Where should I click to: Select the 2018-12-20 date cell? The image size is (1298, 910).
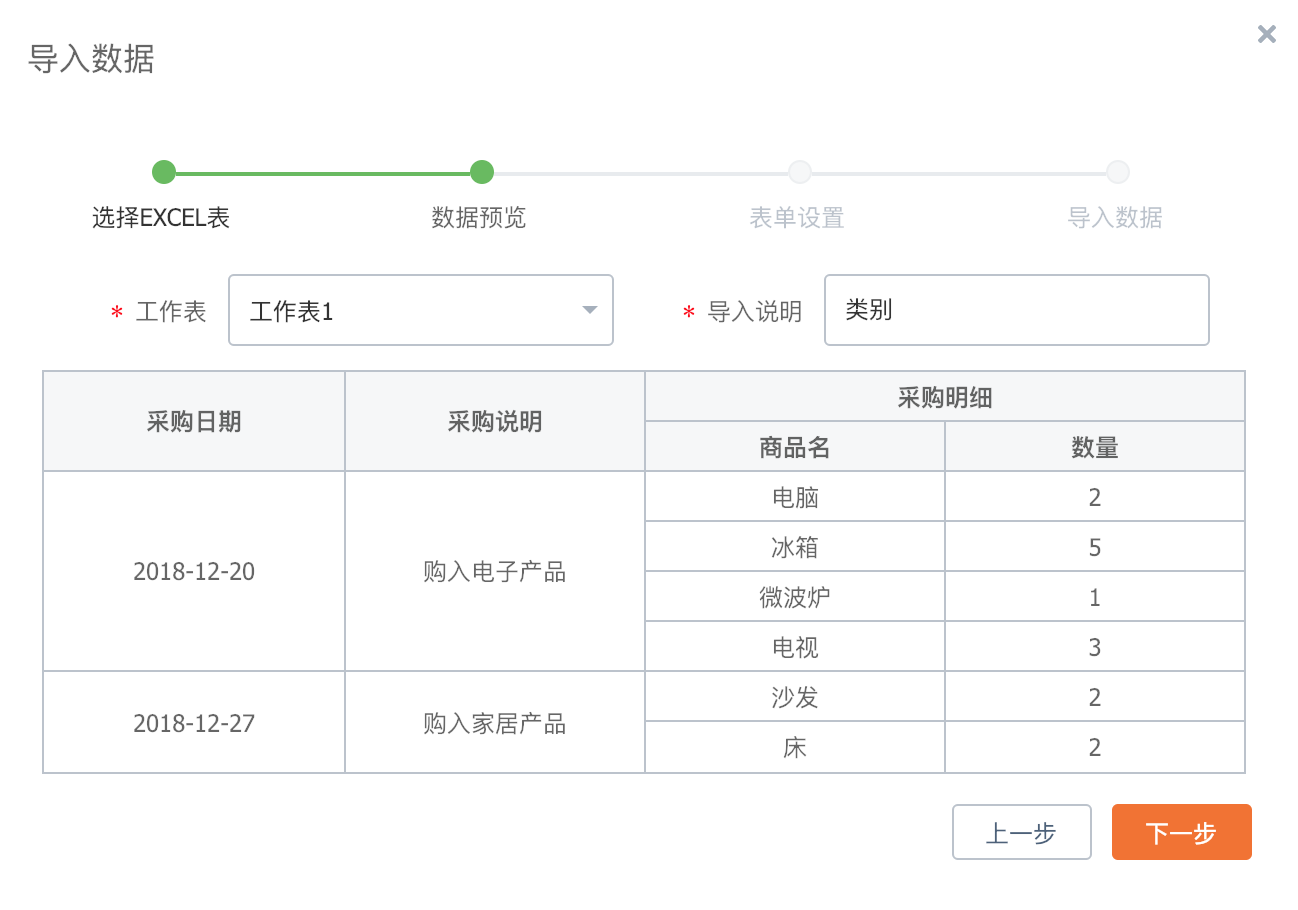(194, 572)
